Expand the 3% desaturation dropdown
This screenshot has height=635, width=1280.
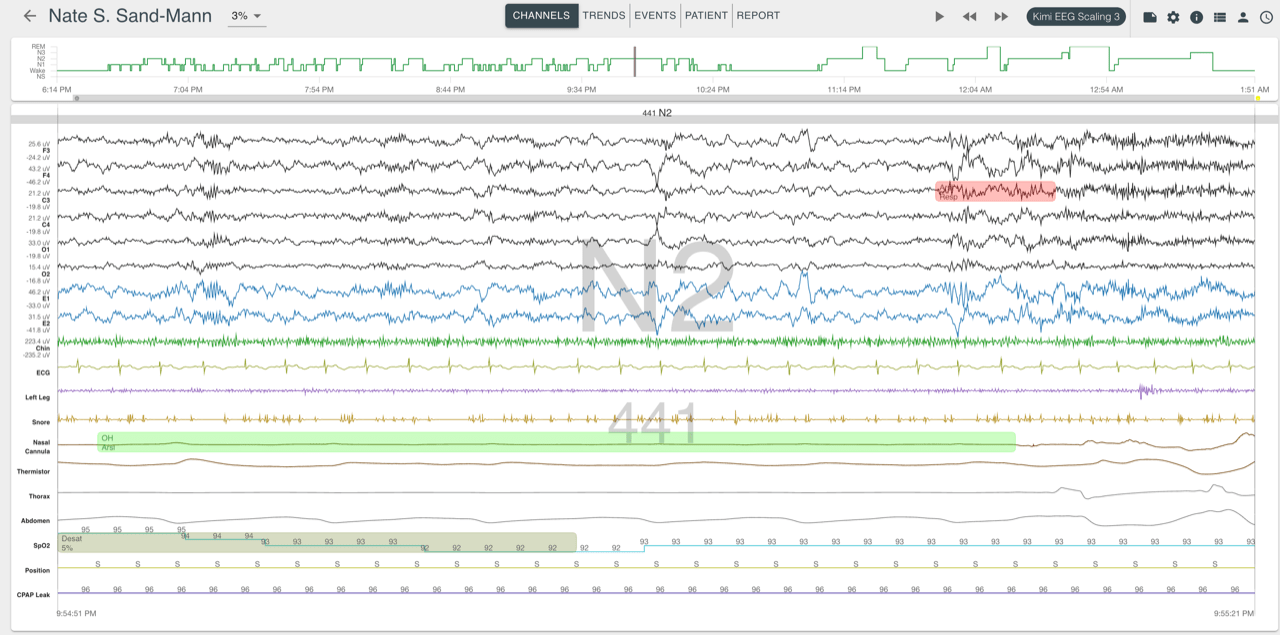(246, 16)
